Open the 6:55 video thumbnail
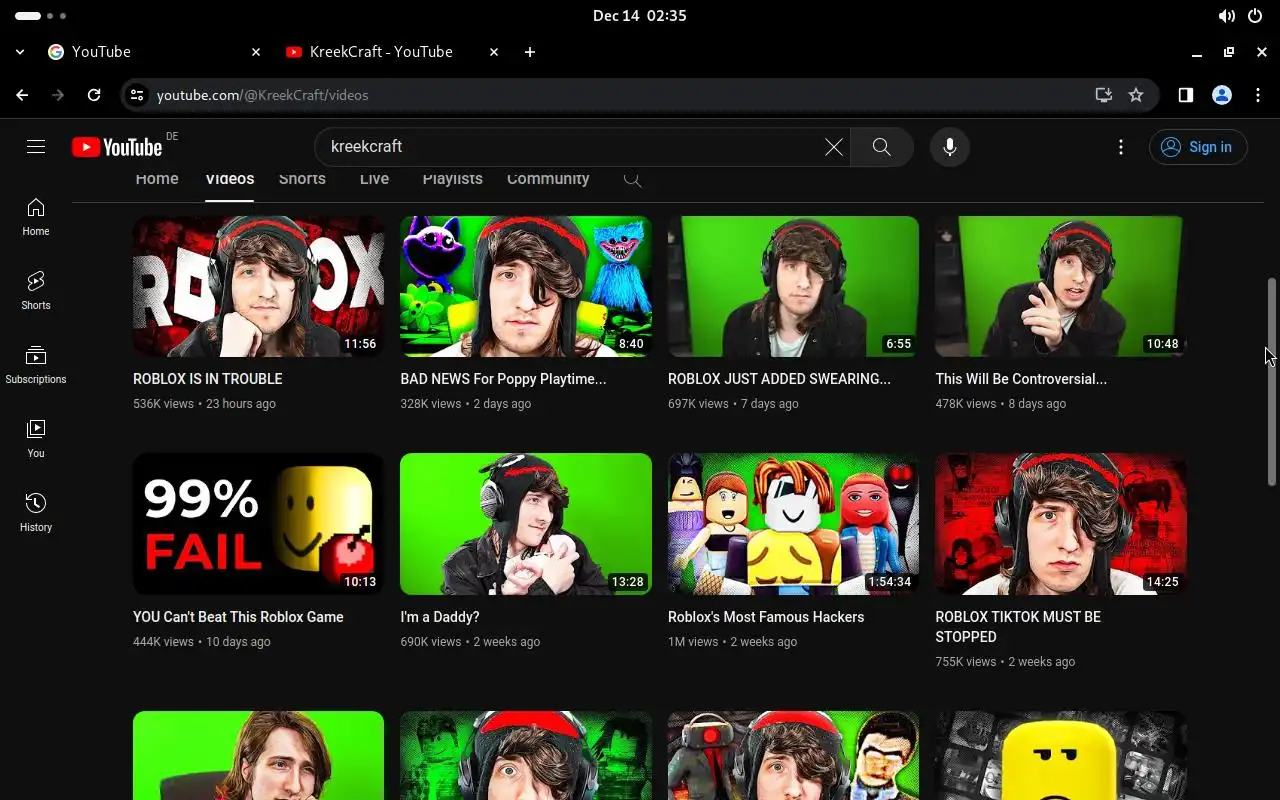This screenshot has height=800, width=1280. (793, 286)
